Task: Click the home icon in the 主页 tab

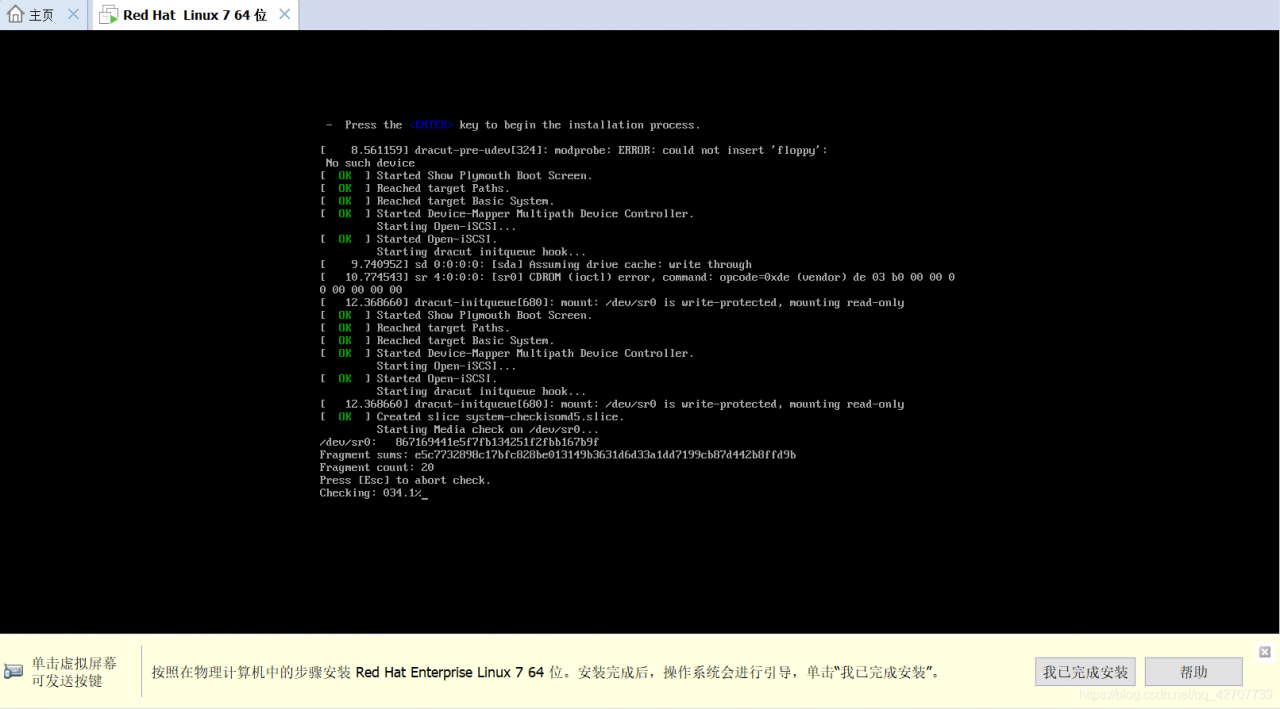Action: [x=15, y=15]
